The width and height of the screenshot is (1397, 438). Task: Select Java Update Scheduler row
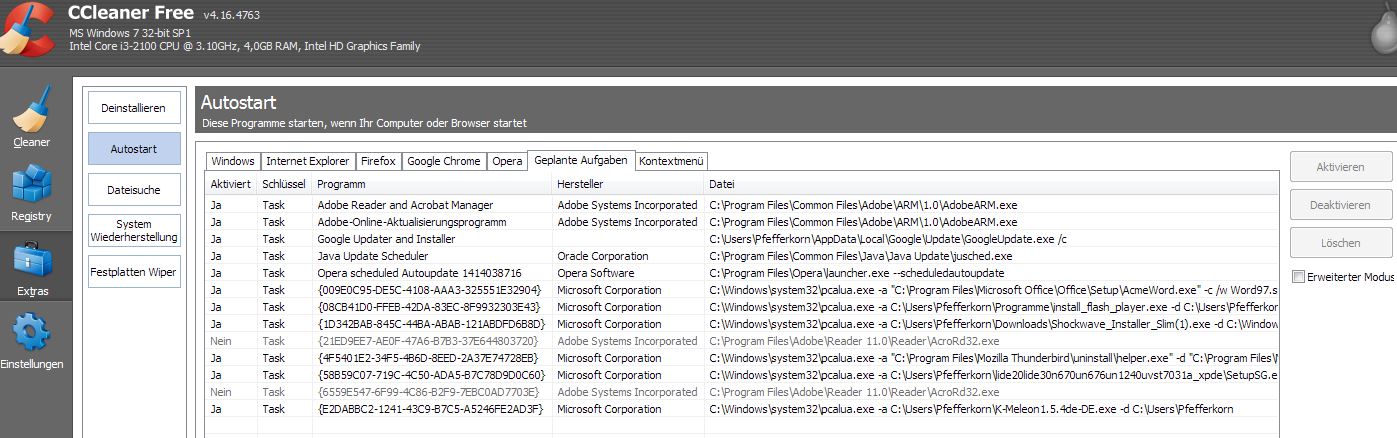[x=742, y=256]
